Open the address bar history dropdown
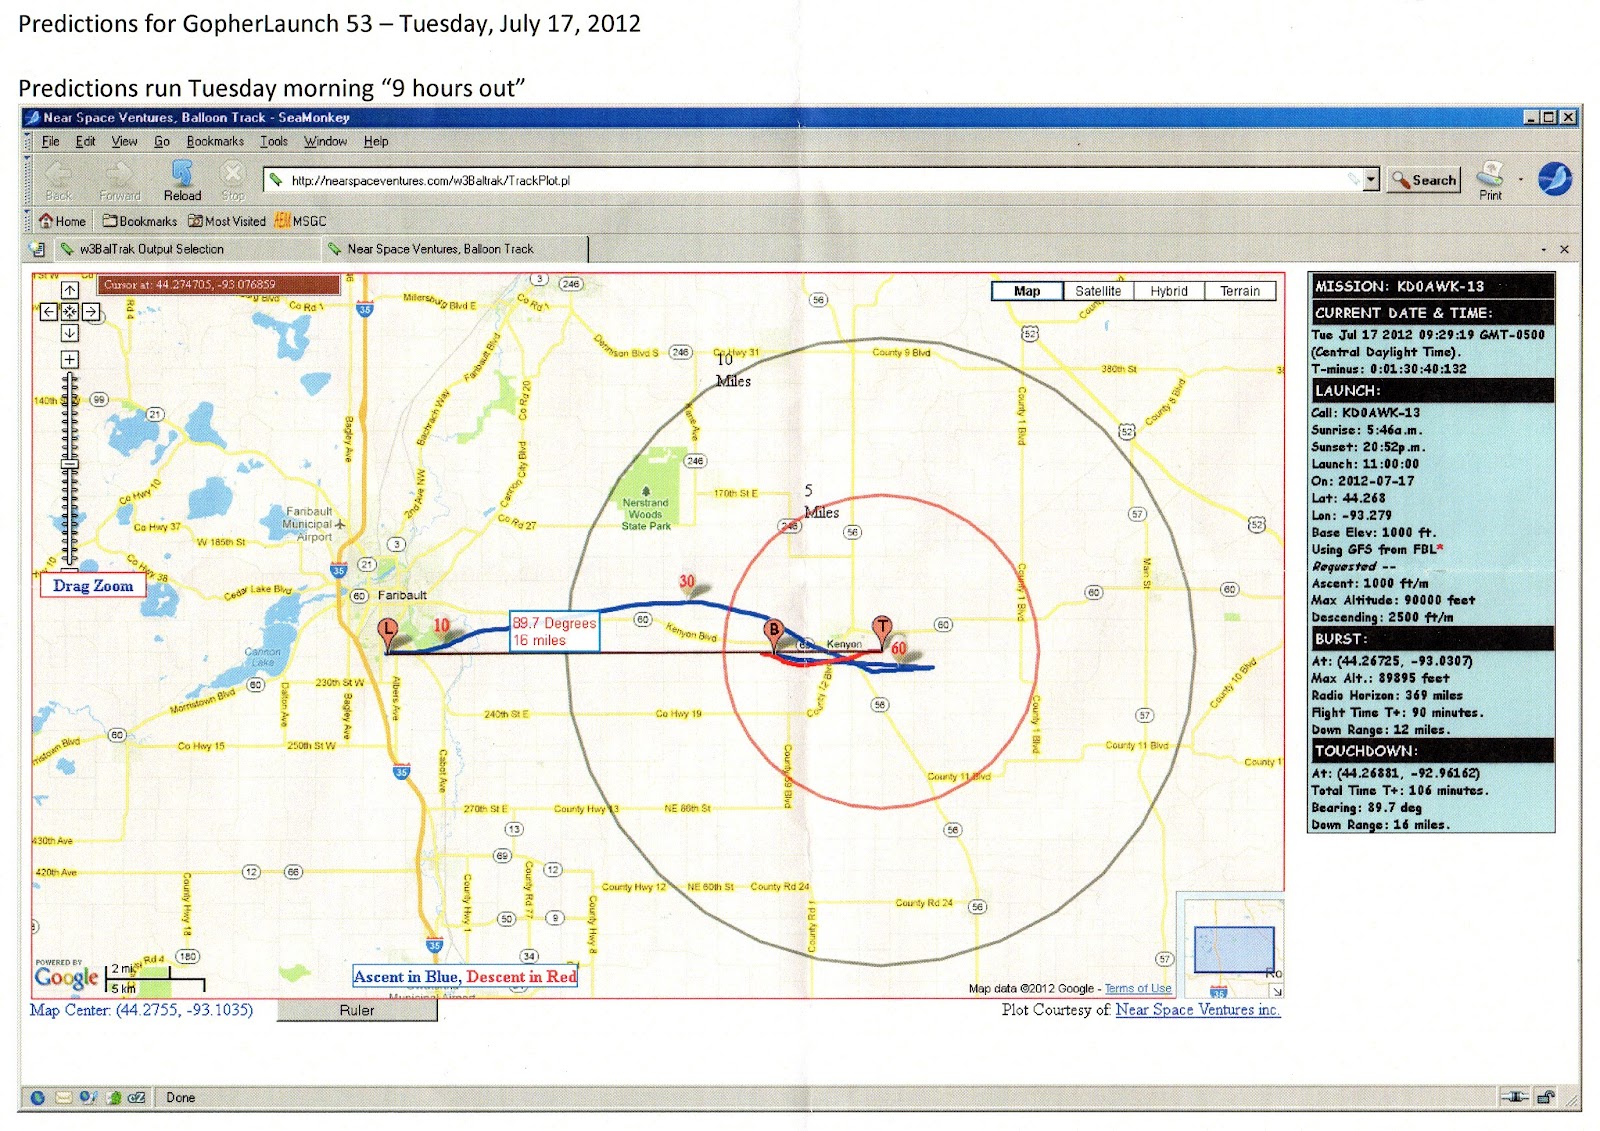The width and height of the screenshot is (1600, 1131). (1371, 180)
